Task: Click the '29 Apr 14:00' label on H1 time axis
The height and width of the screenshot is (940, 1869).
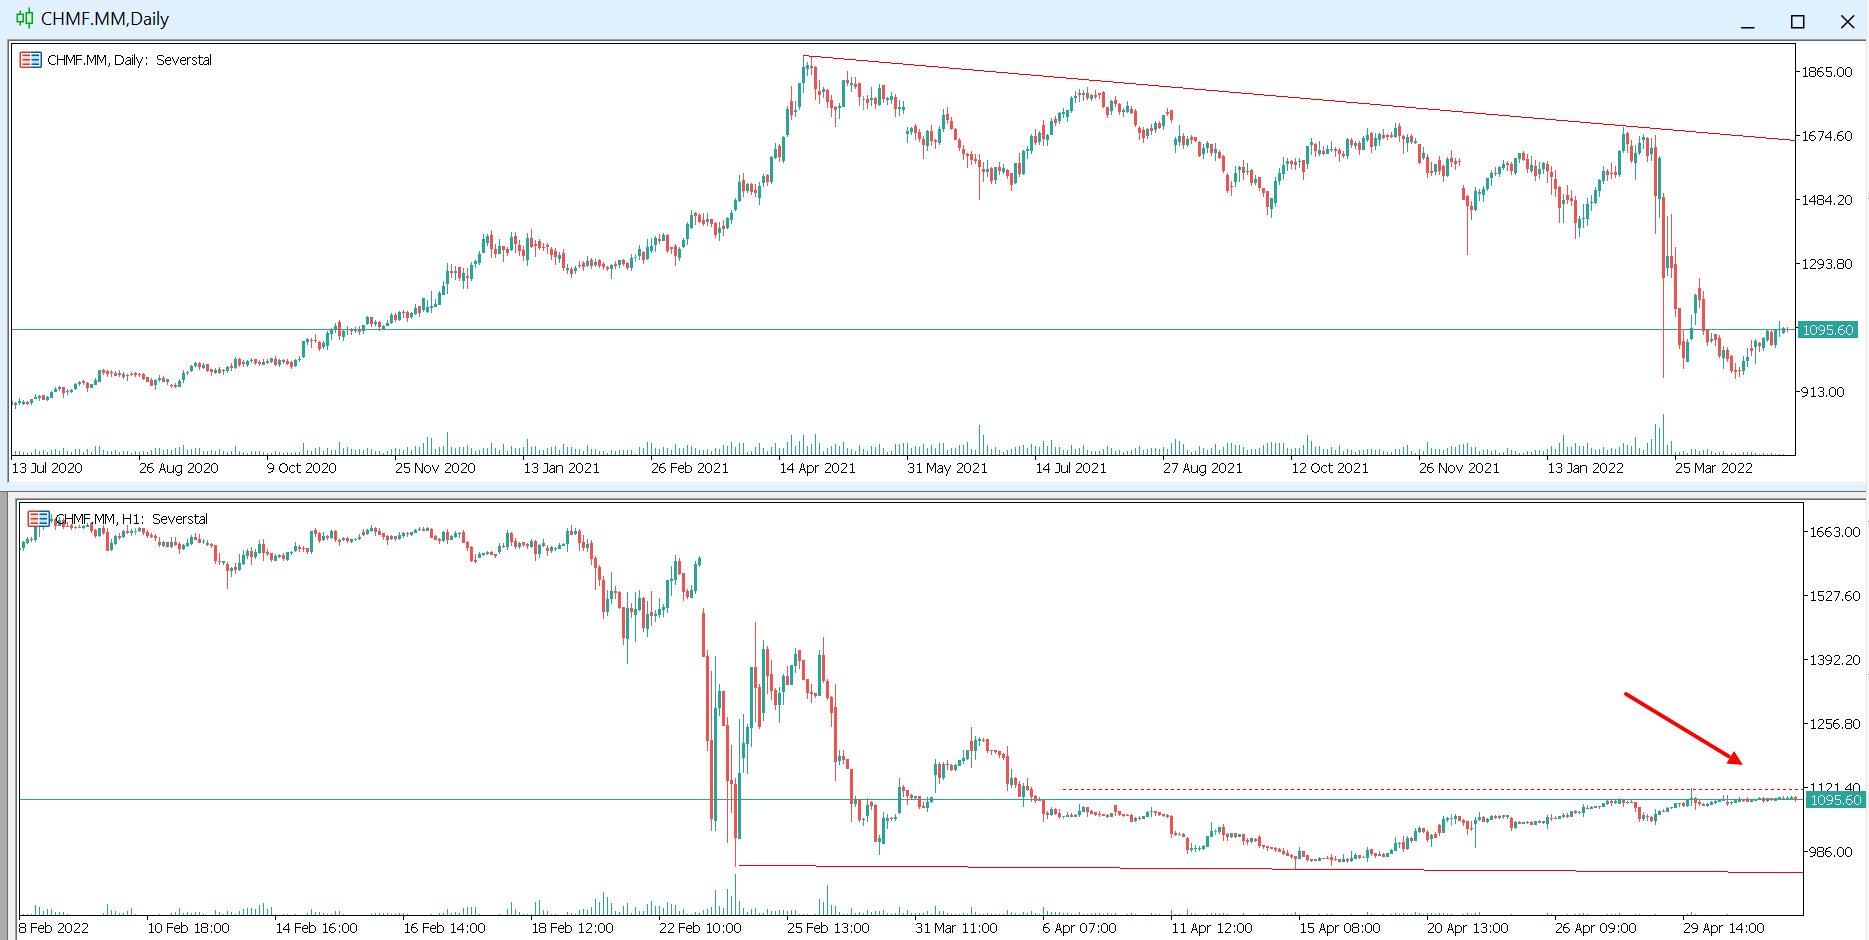Action: pyautogui.click(x=1724, y=928)
